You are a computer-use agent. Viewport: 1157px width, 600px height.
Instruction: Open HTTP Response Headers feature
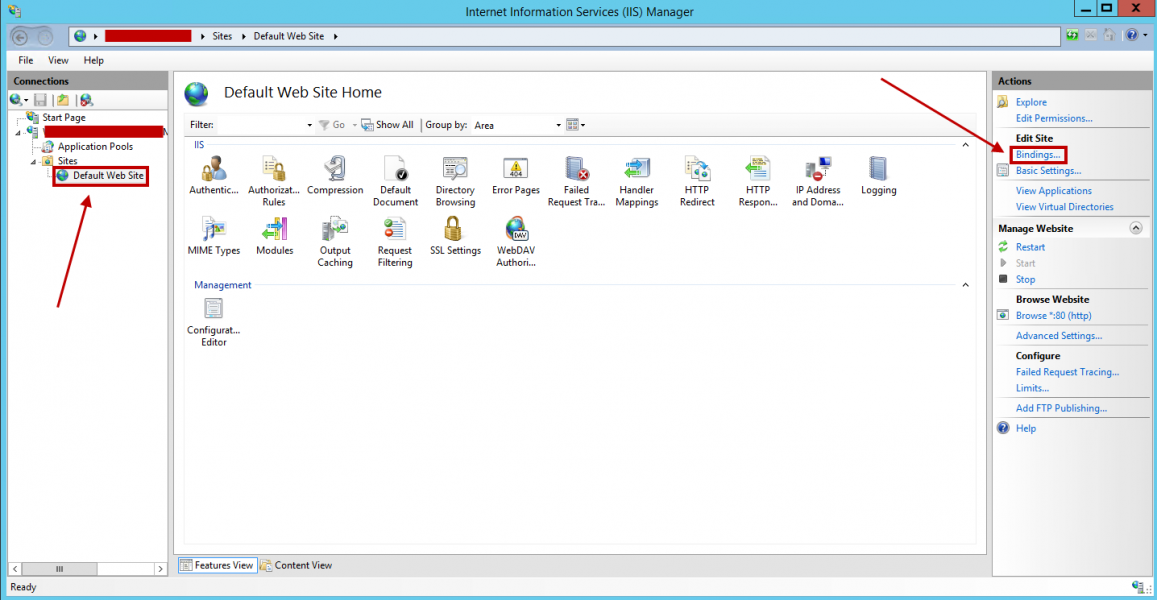(x=758, y=182)
